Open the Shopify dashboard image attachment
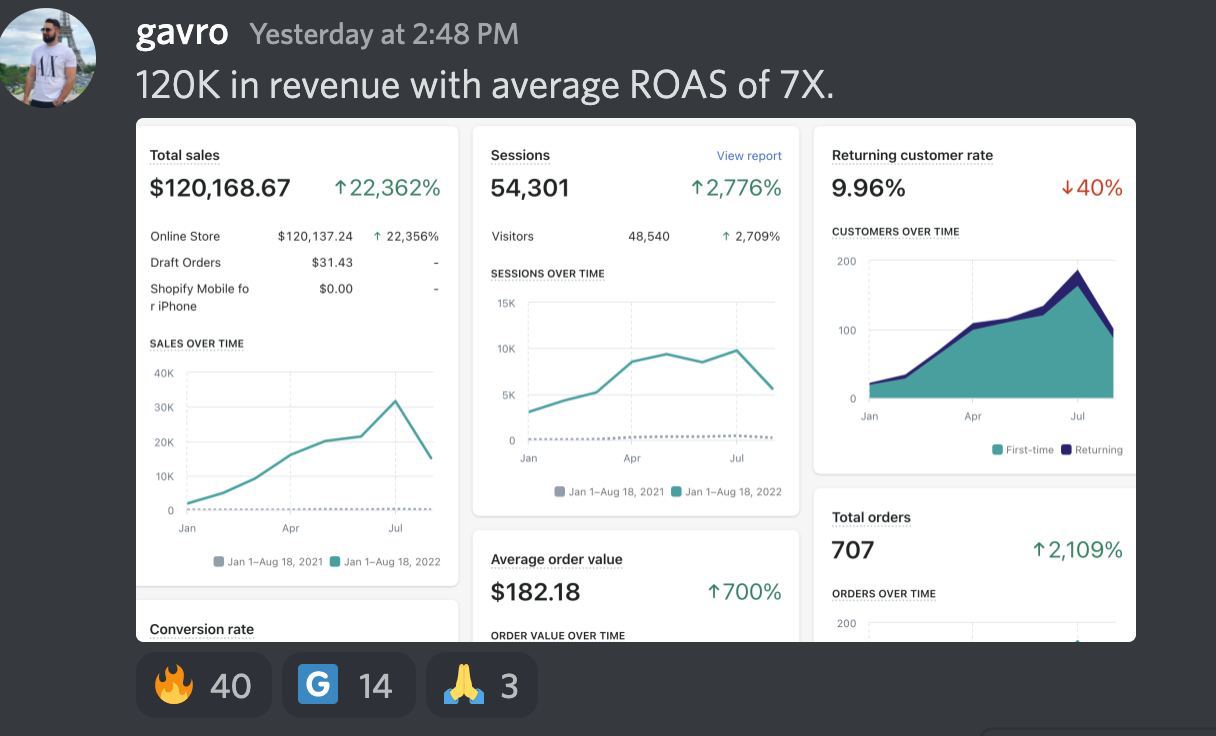The height and width of the screenshot is (736, 1216). [635, 380]
